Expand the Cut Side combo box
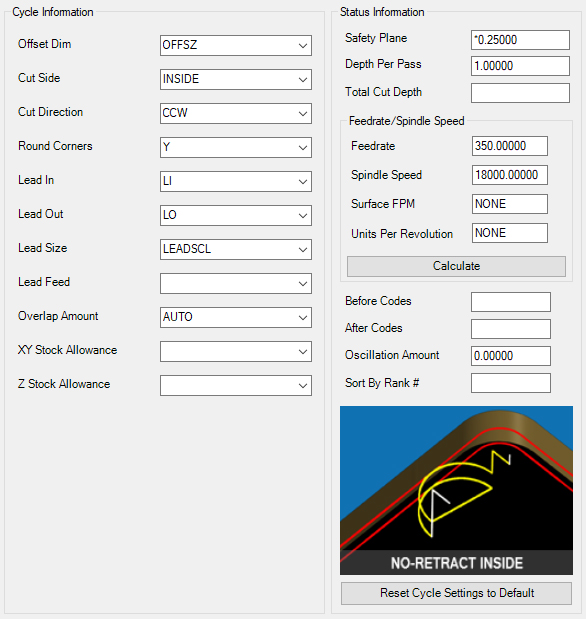Screen dimensions: 586x619 pos(236,79)
